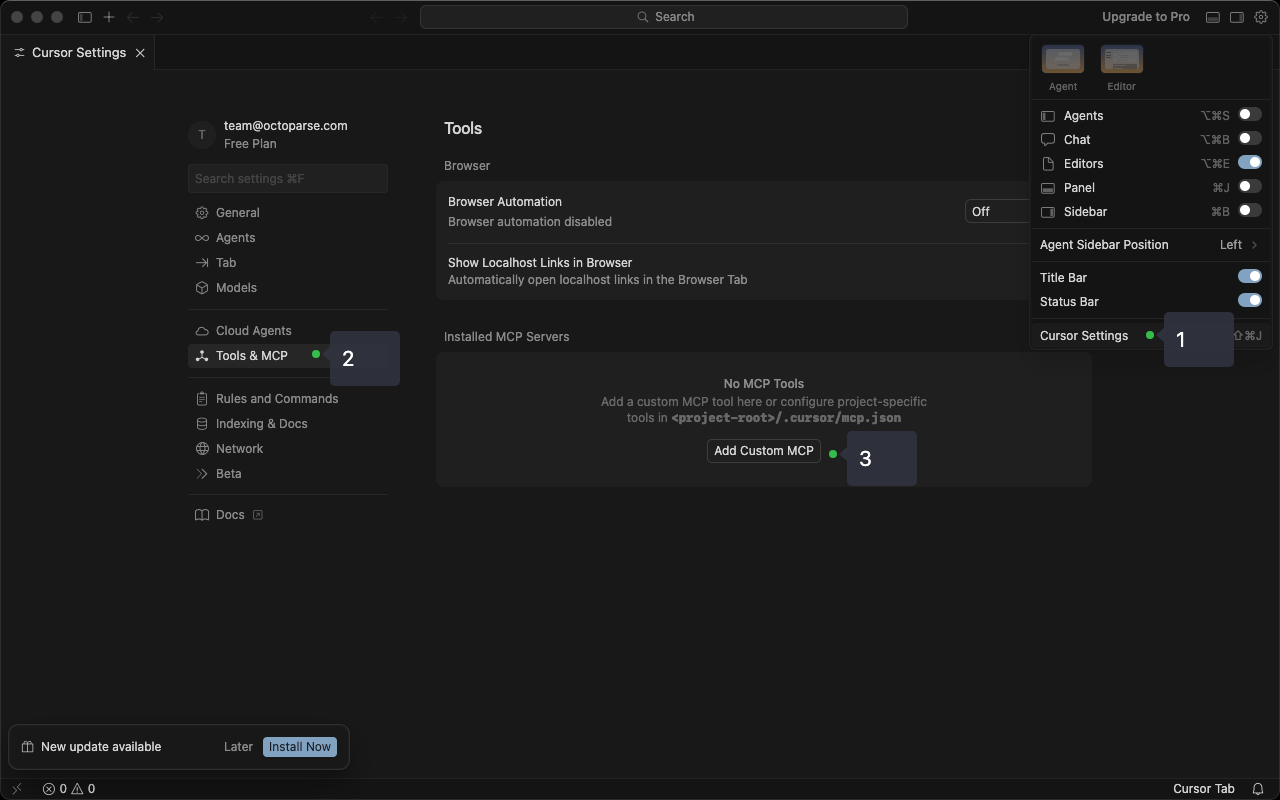This screenshot has height=800, width=1280.
Task: Open the Beta settings section
Action: (288, 474)
